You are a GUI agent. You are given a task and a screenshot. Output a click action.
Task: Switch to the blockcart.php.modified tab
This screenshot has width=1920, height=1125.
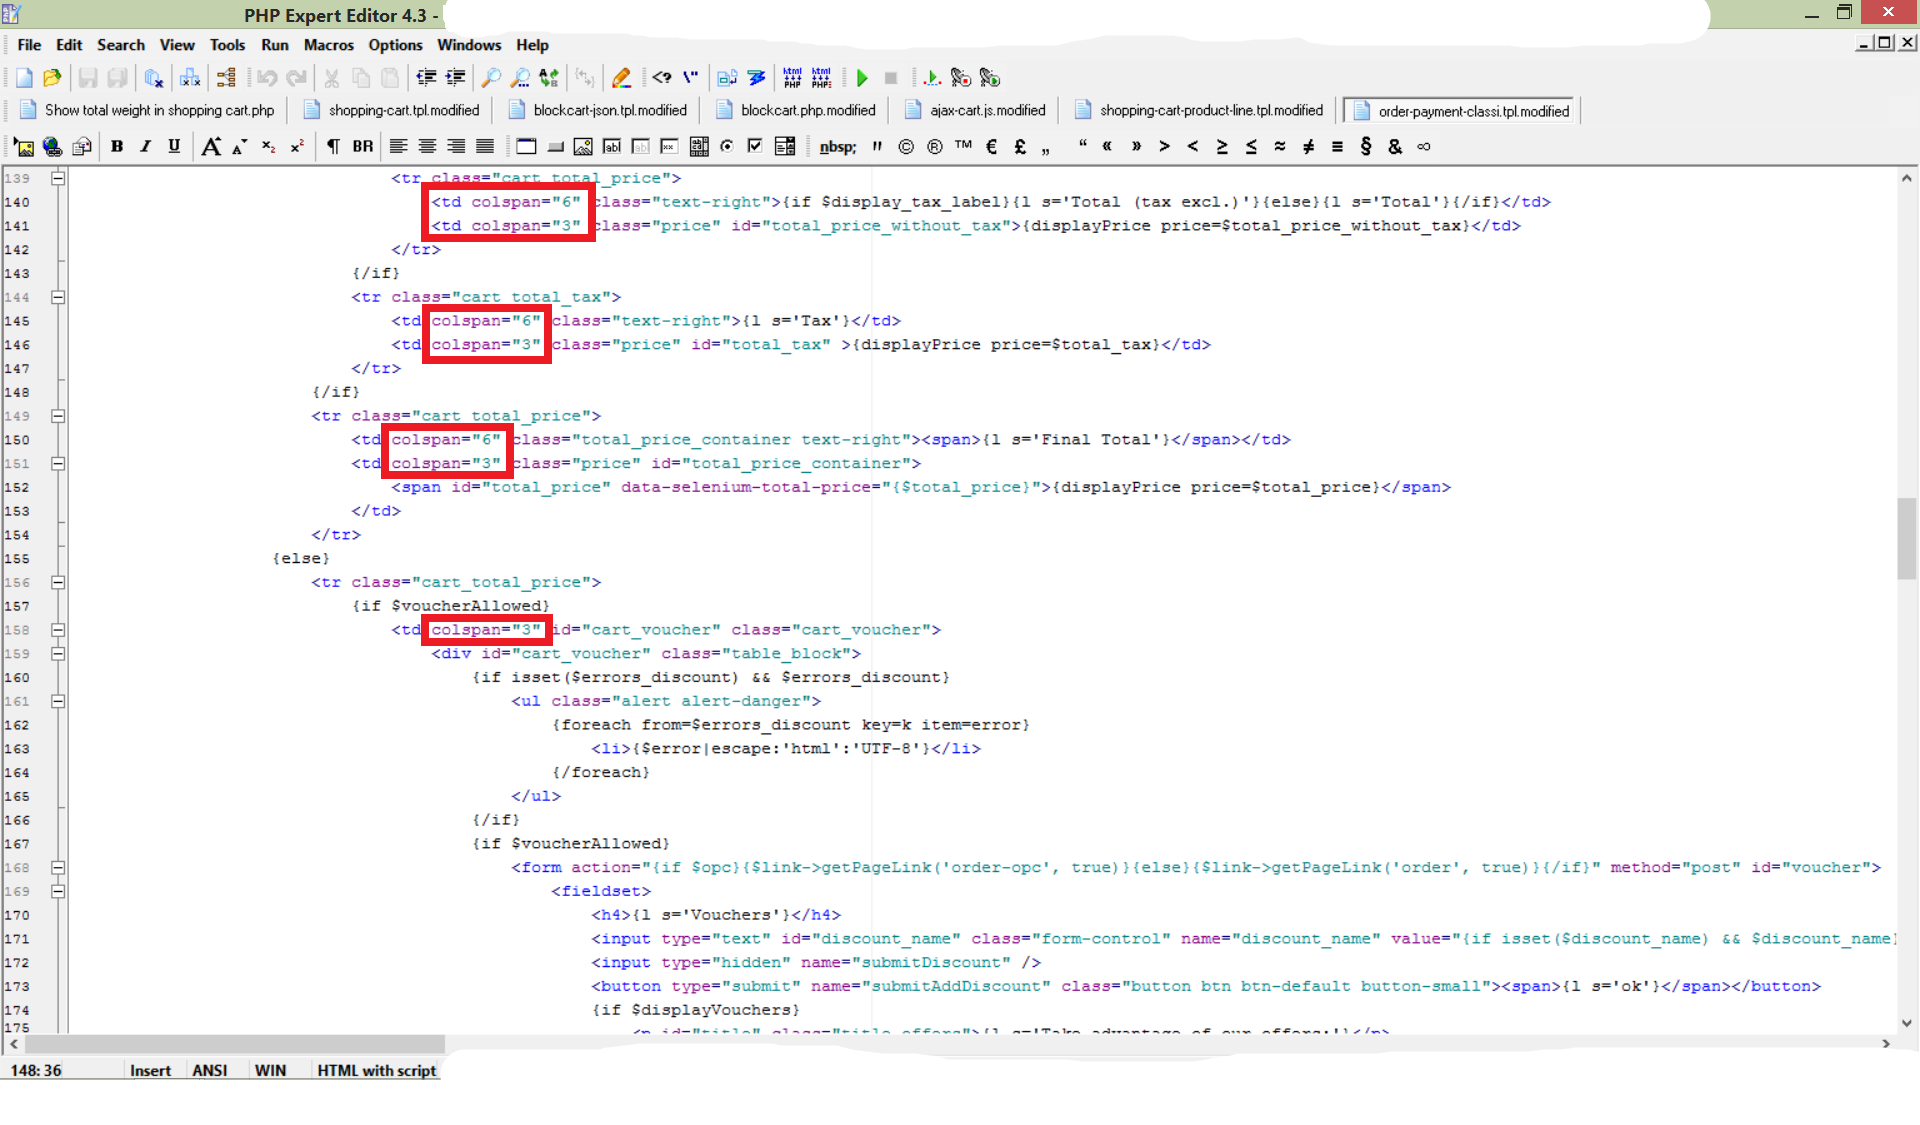pyautogui.click(x=807, y=111)
